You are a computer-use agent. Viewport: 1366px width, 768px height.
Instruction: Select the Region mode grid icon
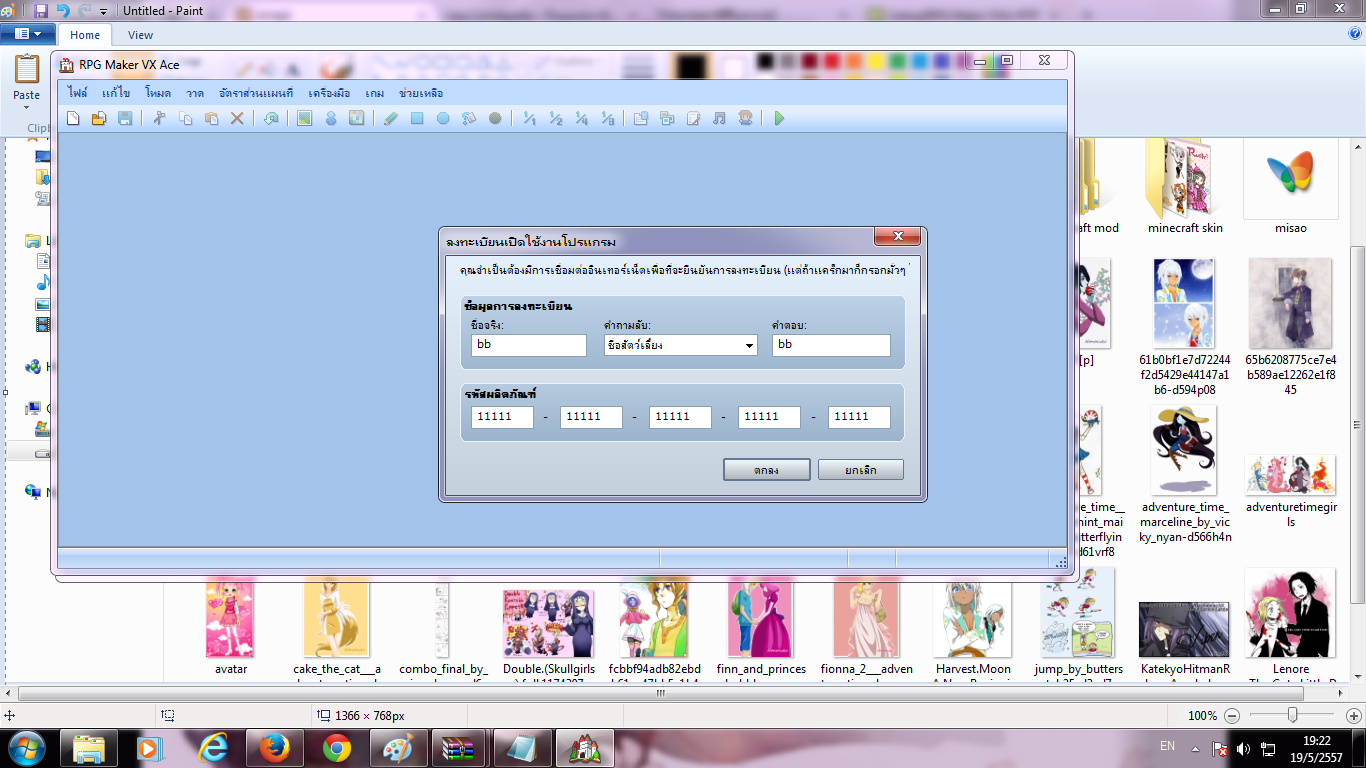click(x=357, y=119)
